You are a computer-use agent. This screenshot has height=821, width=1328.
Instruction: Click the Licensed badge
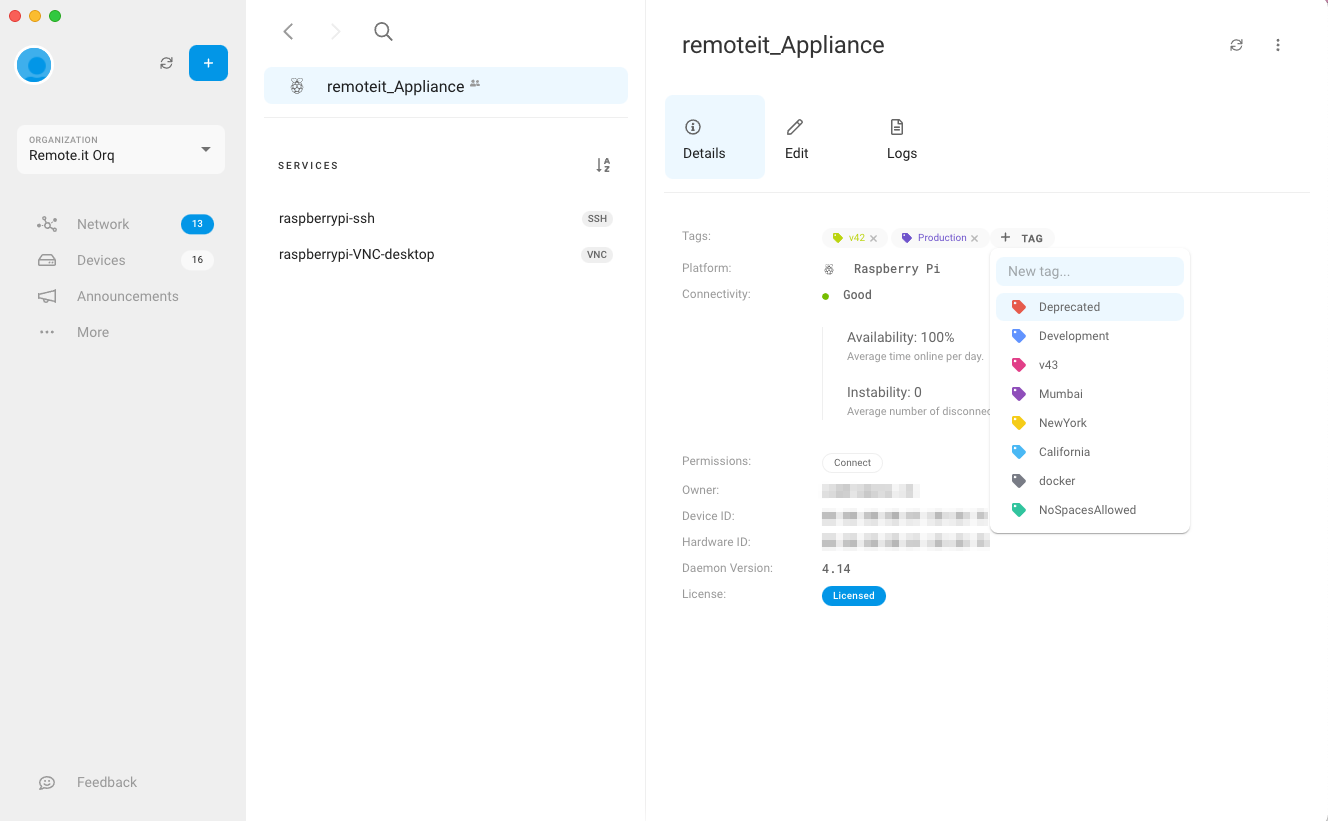(854, 596)
